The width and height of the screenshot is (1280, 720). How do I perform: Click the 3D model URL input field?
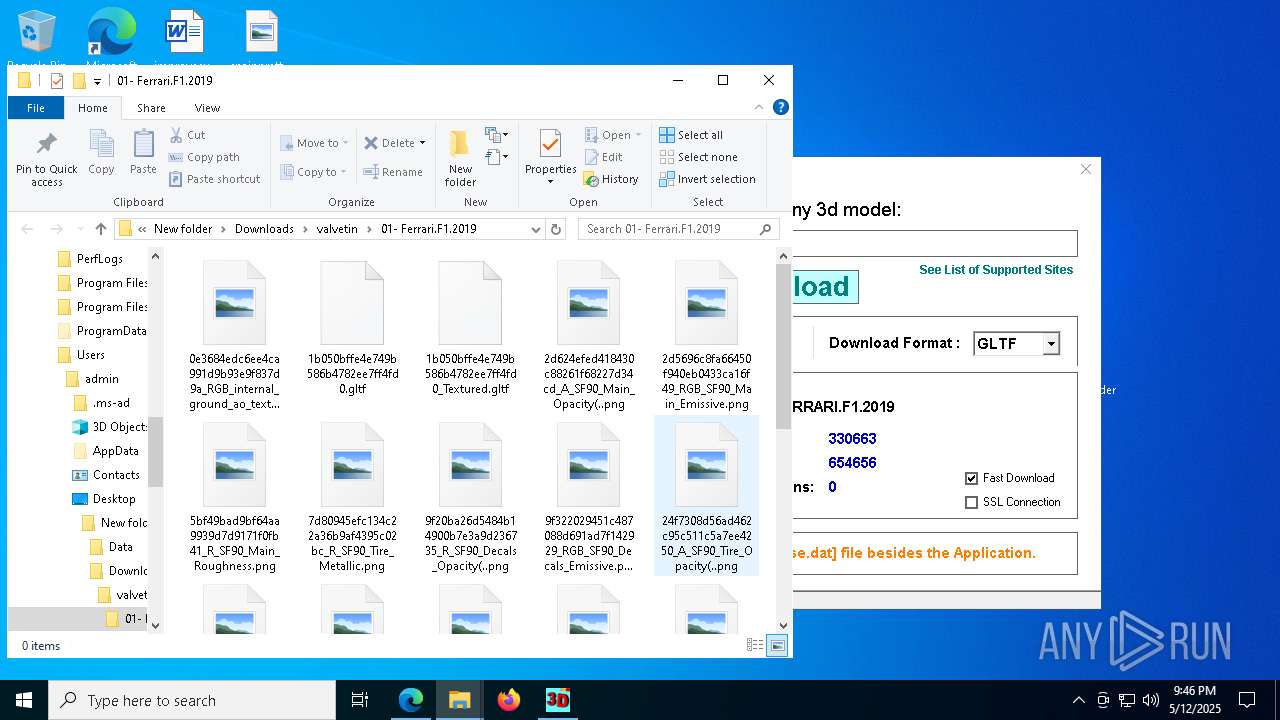[x=934, y=243]
